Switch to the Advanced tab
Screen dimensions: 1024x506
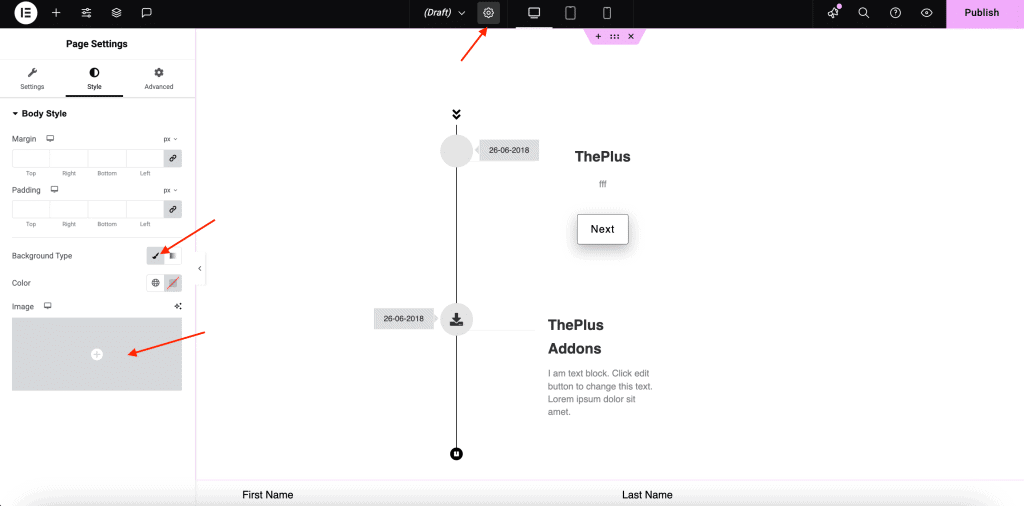[158, 79]
